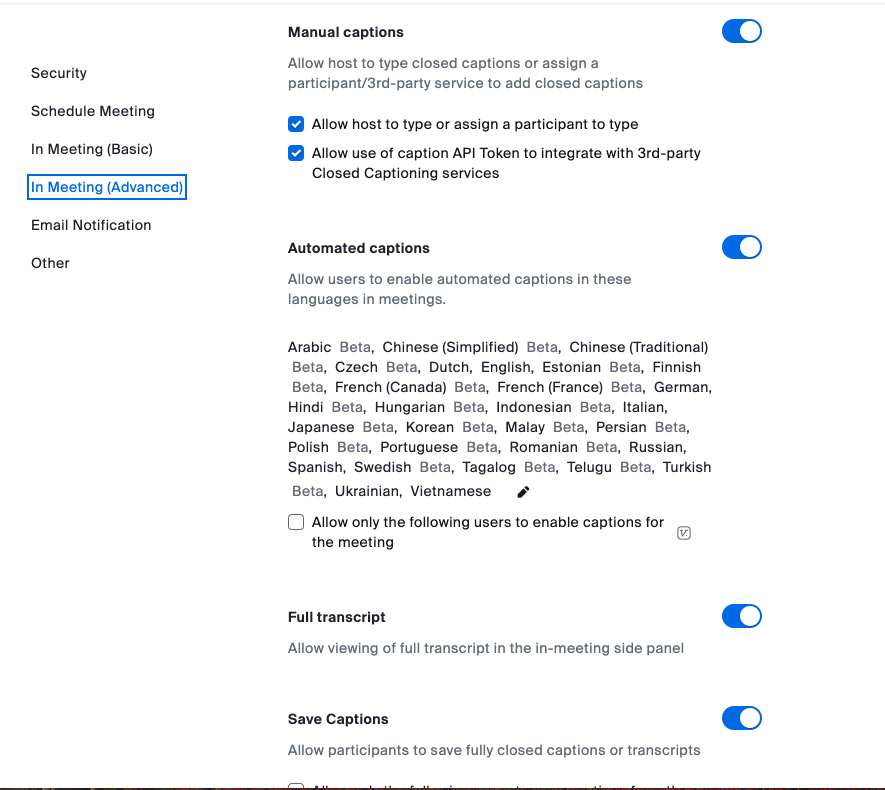Click the Beta tag next to Arabic
The image size is (885, 790).
click(x=355, y=347)
